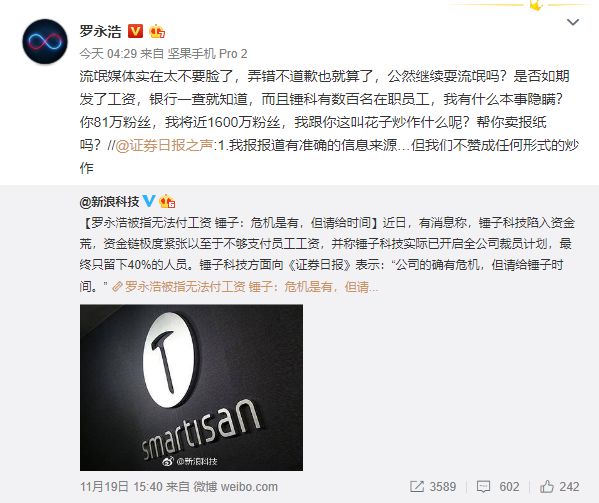Click the 今天 04:29 post timestamp
The height and width of the screenshot is (503, 599).
coord(108,53)
